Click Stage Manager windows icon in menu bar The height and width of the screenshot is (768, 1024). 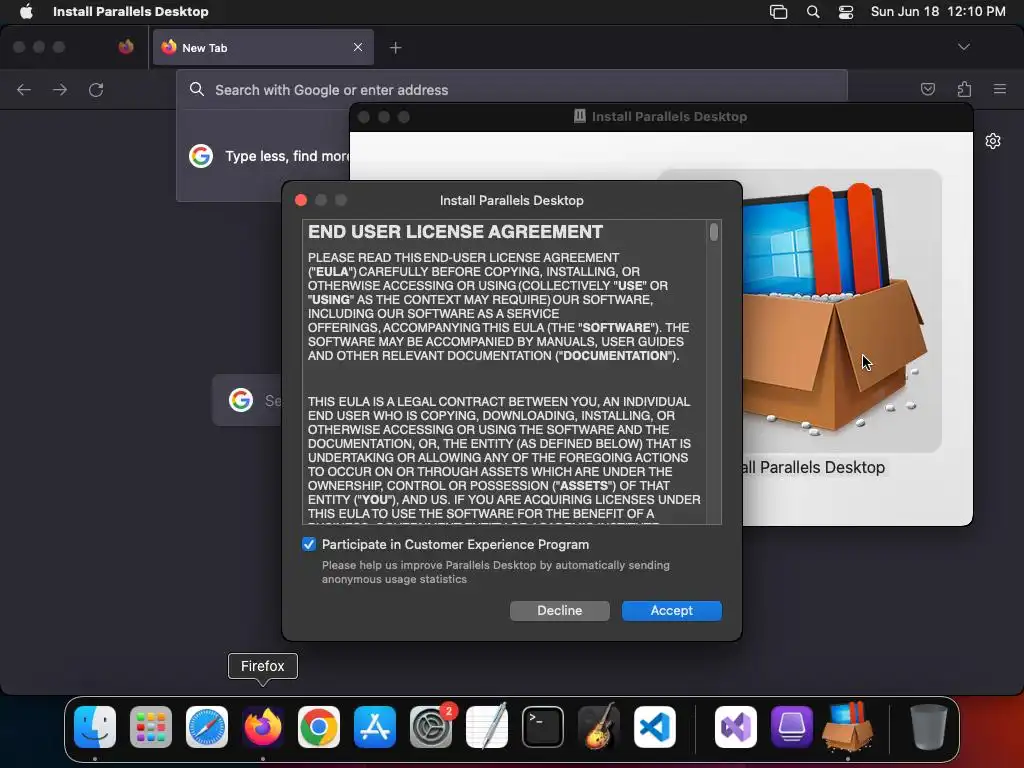click(778, 12)
